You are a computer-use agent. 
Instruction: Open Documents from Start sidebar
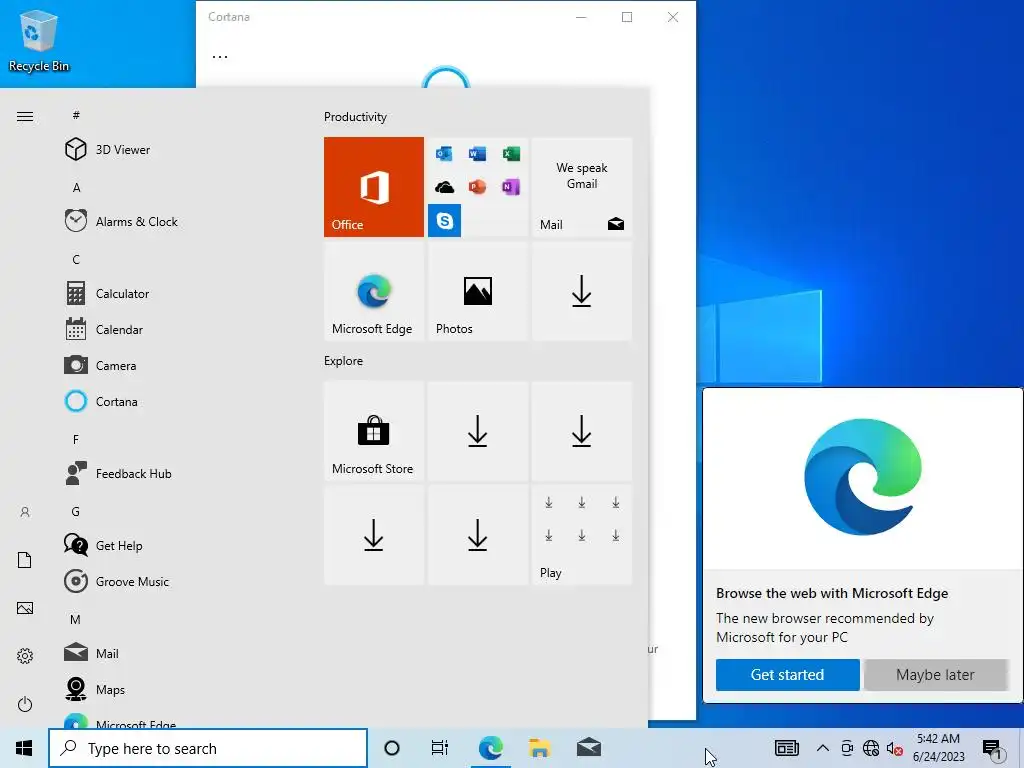click(x=25, y=560)
